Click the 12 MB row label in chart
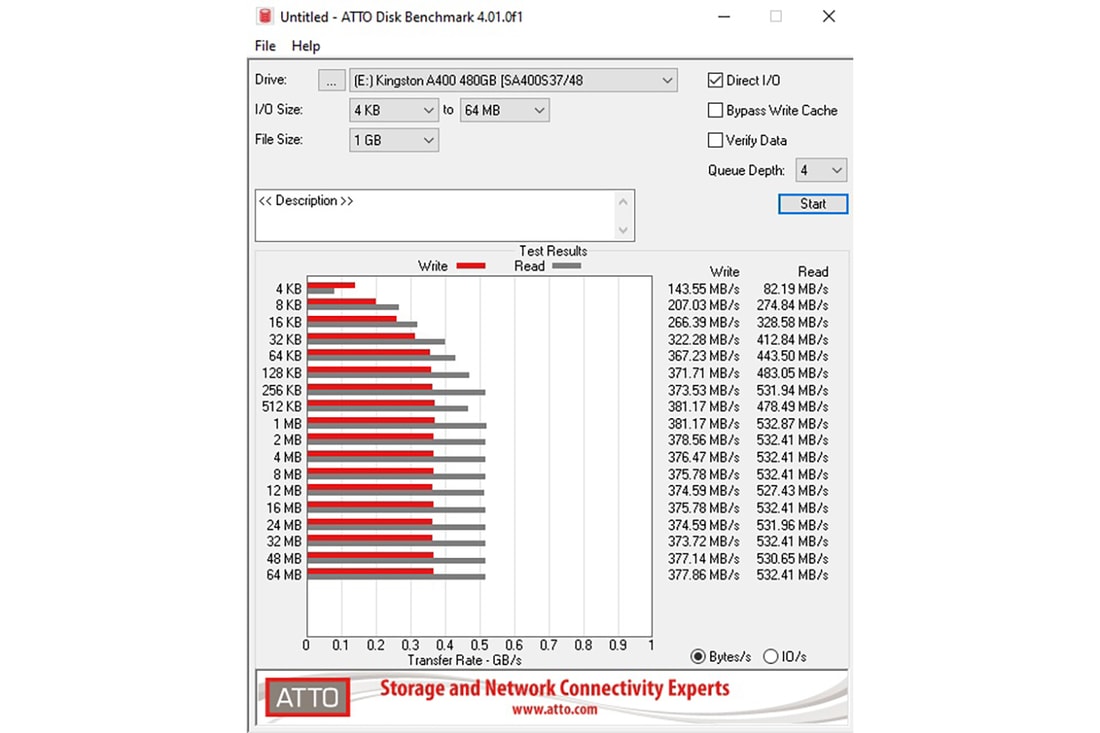 [x=284, y=491]
